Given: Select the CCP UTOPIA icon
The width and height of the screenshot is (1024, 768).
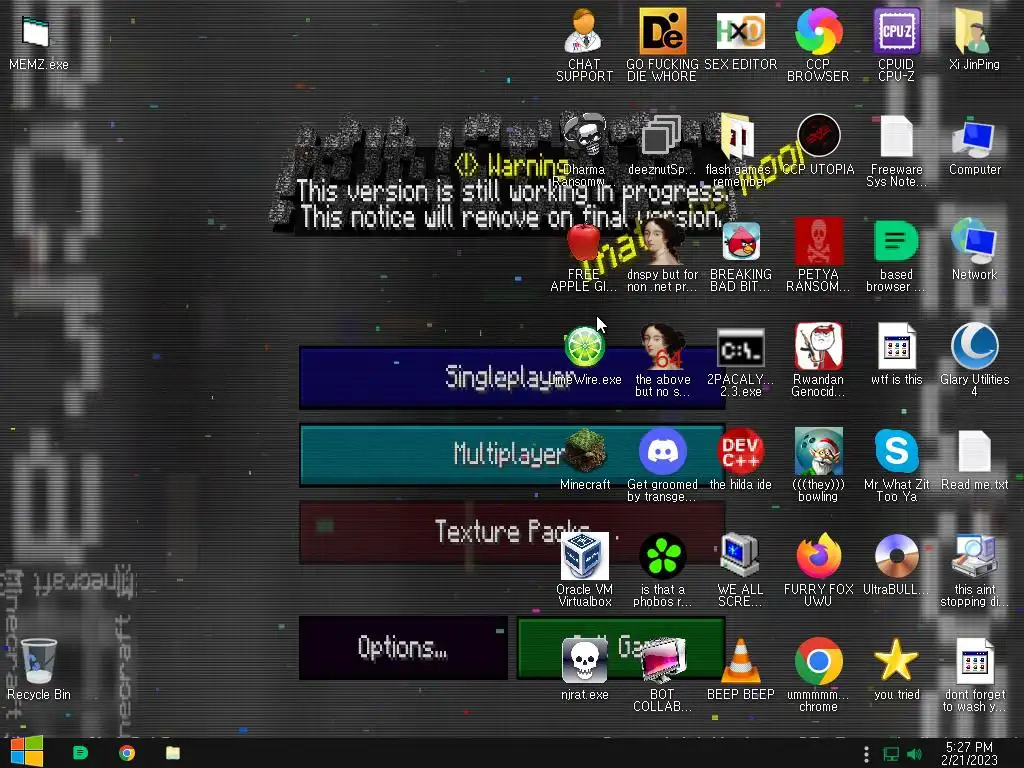Looking at the screenshot, I should (818, 136).
